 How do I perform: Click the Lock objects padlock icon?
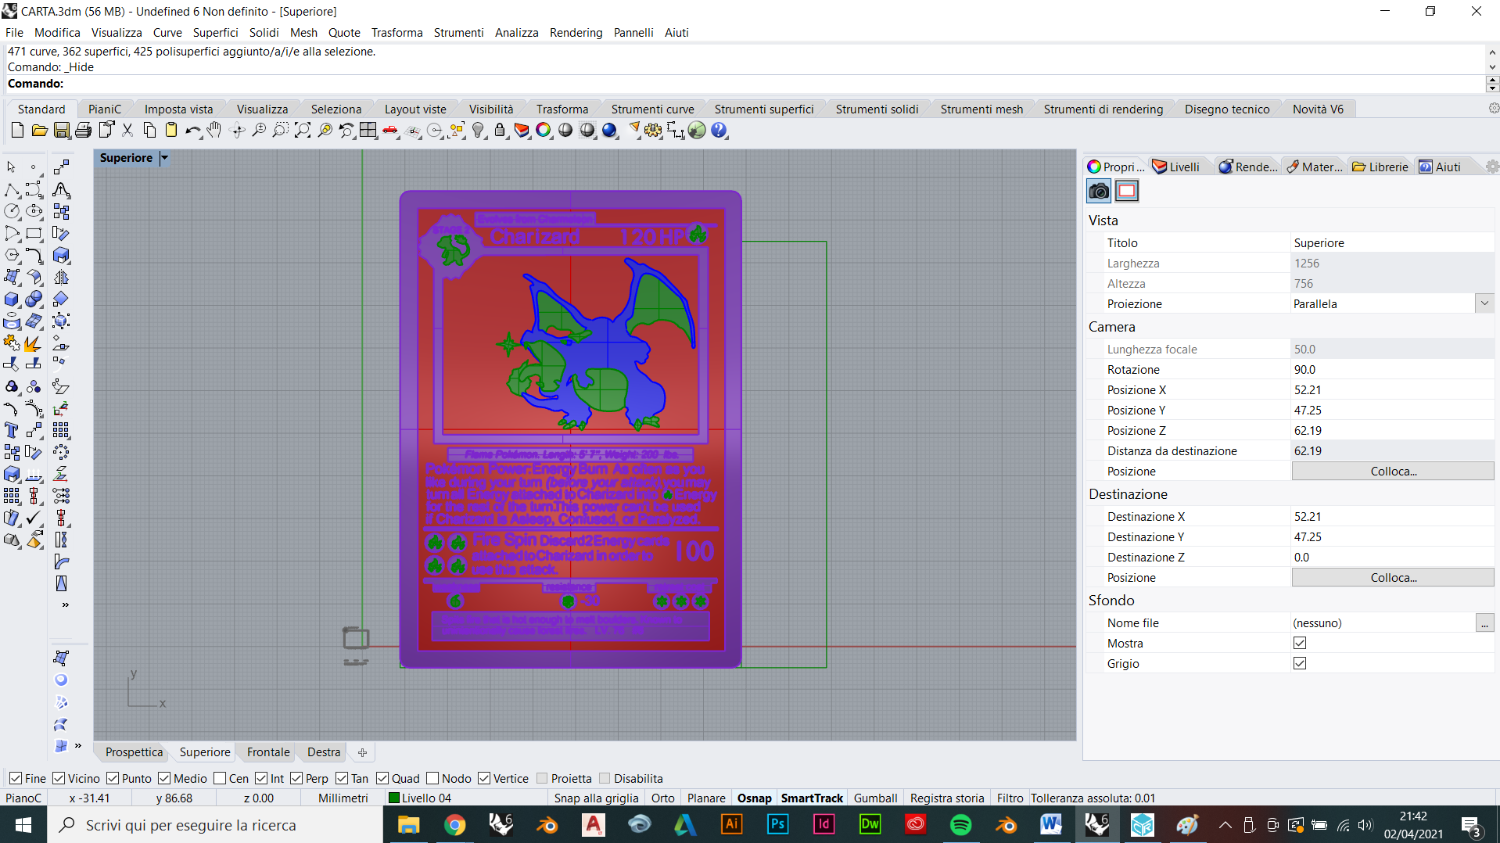click(500, 130)
